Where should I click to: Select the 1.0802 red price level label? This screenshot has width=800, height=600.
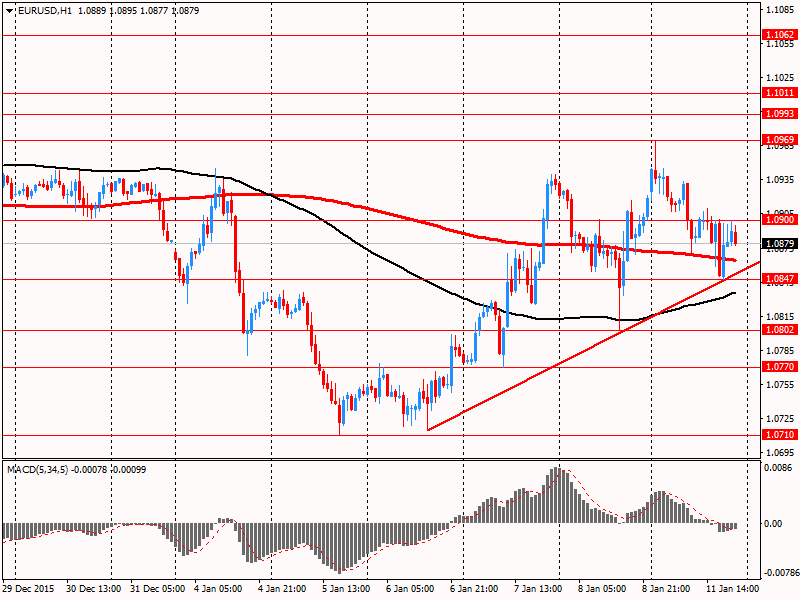tap(780, 330)
